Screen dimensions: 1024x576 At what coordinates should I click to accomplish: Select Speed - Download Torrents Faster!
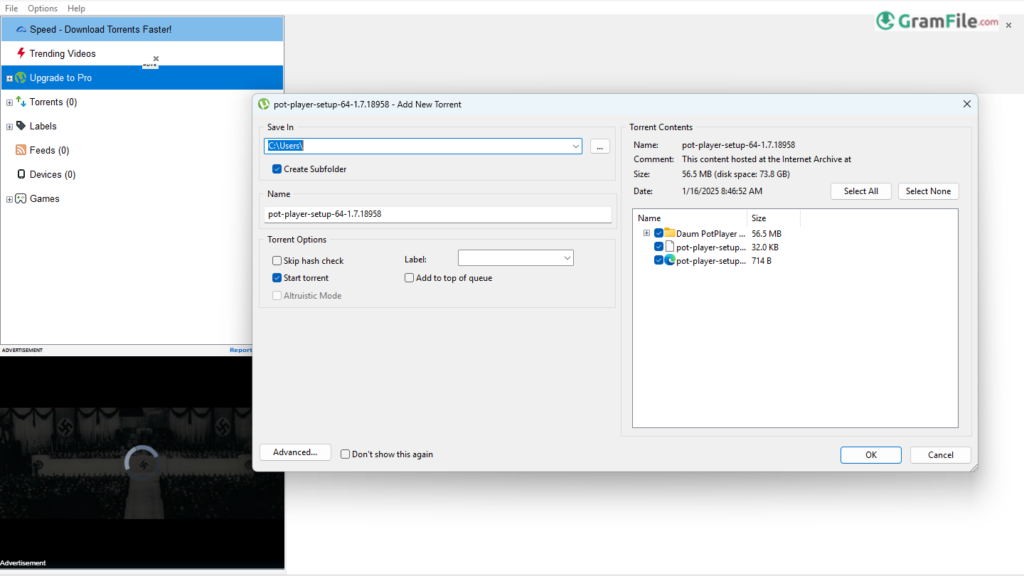point(142,29)
